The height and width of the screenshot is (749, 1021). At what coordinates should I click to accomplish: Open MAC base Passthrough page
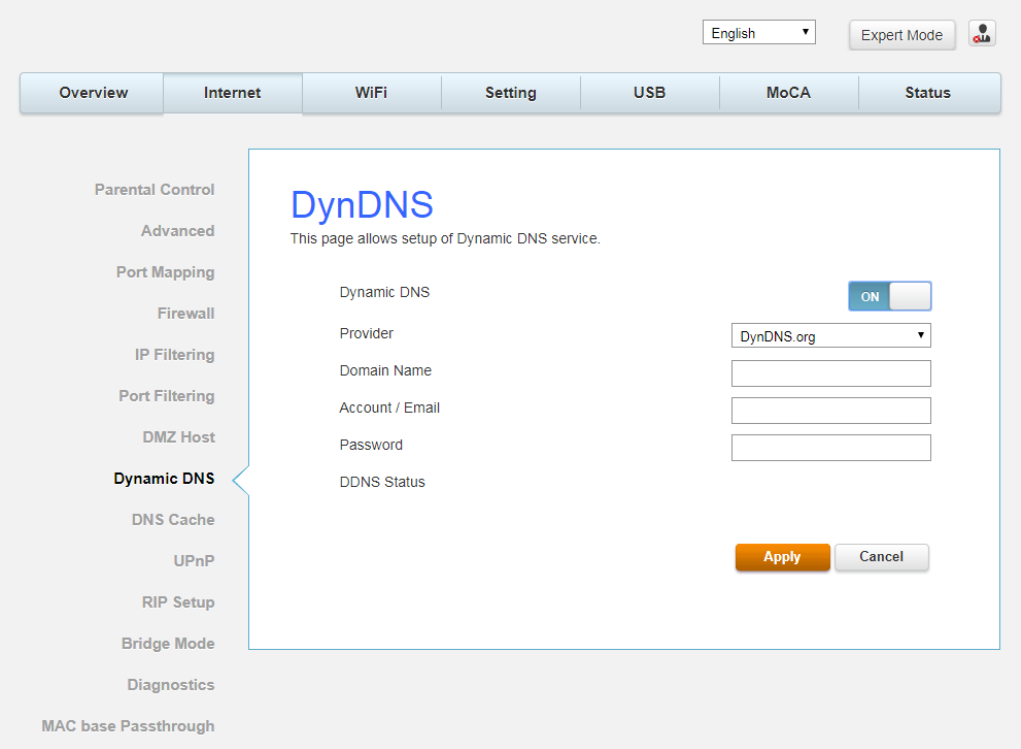tap(128, 726)
